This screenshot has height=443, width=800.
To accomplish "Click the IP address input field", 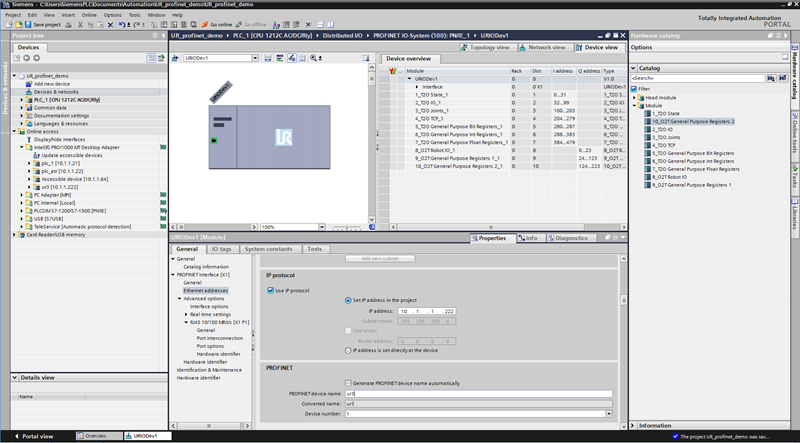I will click(x=427, y=311).
